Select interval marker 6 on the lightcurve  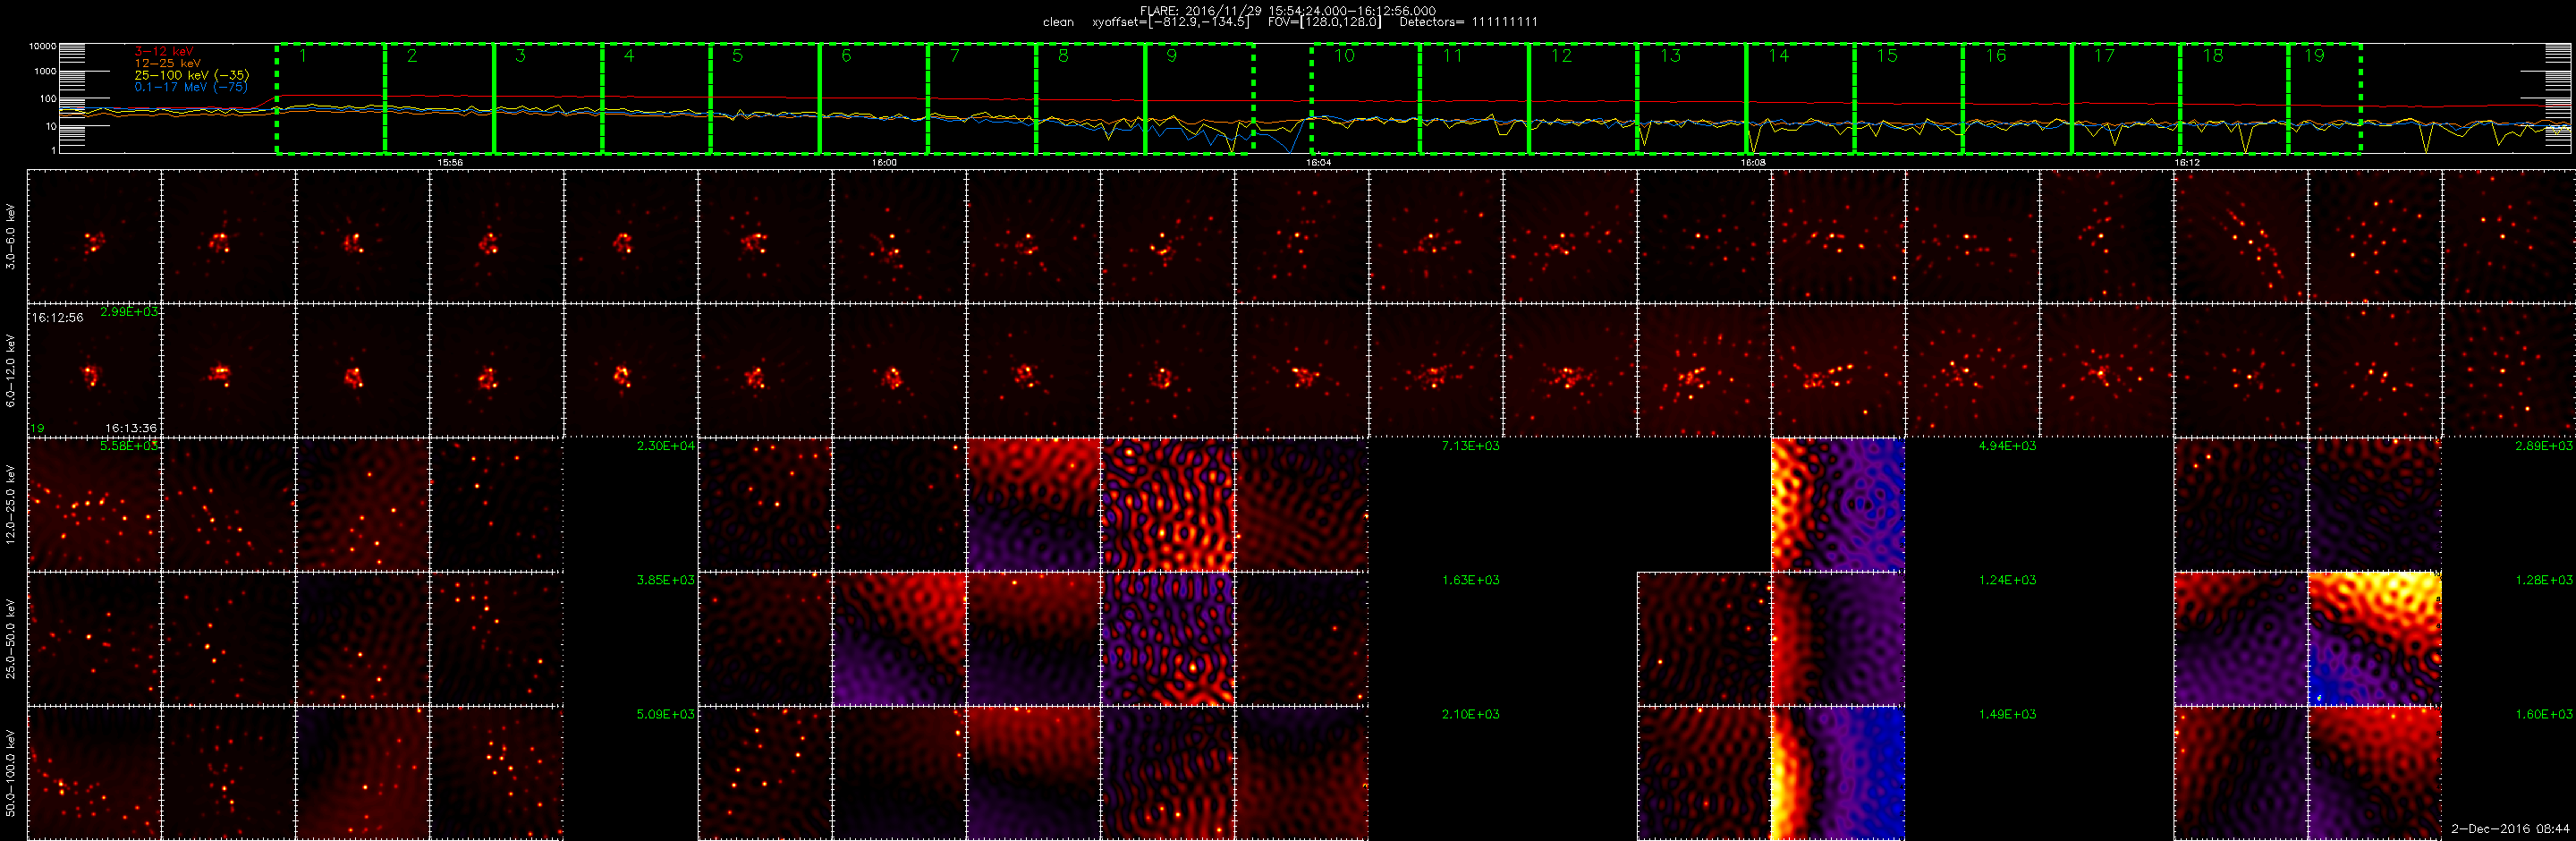pos(846,56)
